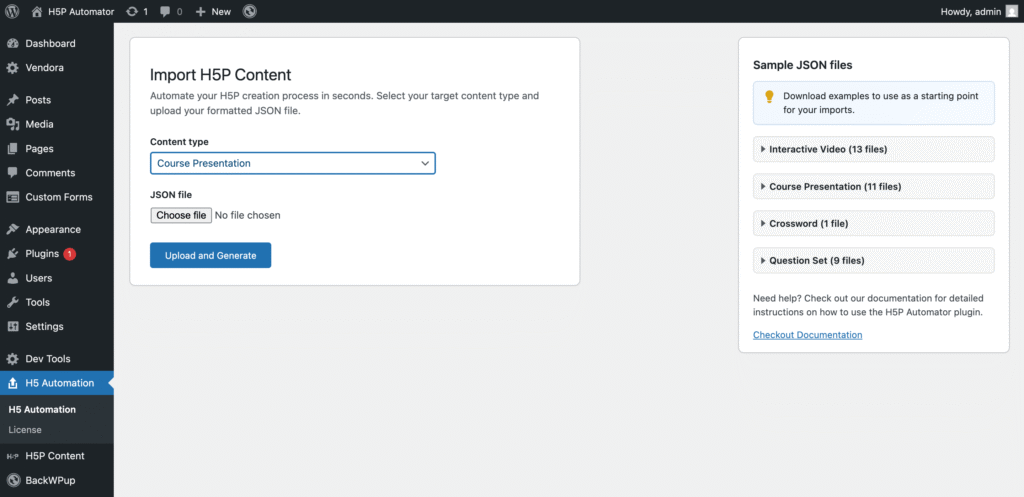This screenshot has height=497, width=1024.
Task: Click the Users person icon
Action: point(12,278)
